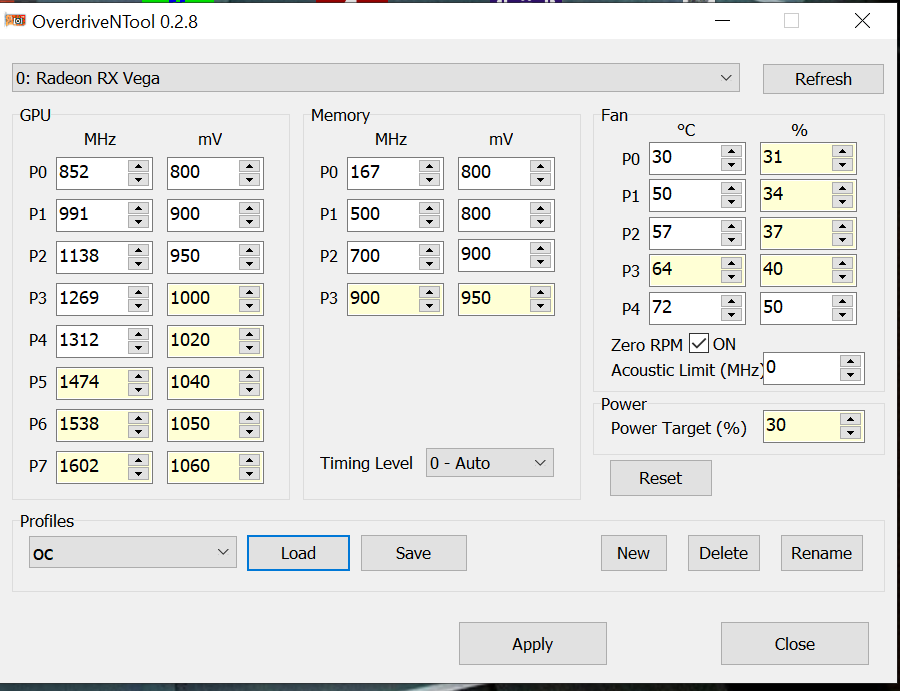Click the Close button at bottom
900x691 pixels.
pos(794,643)
